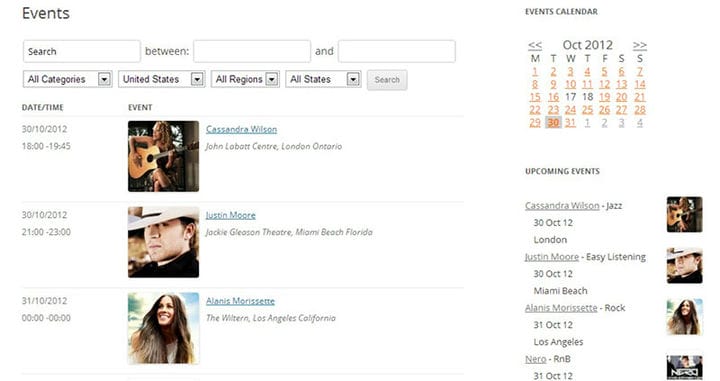The width and height of the screenshot is (720, 381).
Task: Click small Justin Moore thumbnail in sidebar
Action: click(684, 265)
